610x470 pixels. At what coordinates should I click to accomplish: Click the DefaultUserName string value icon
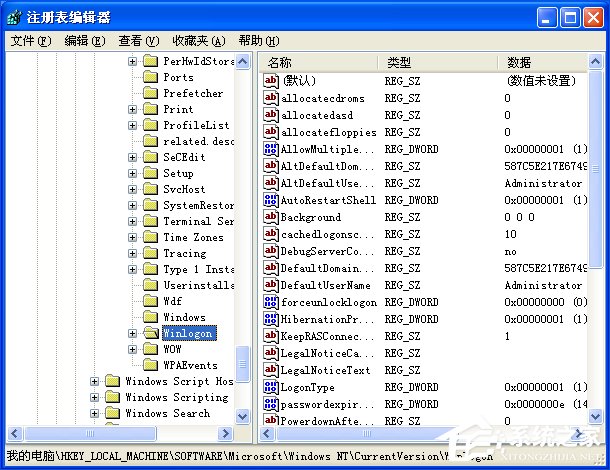click(x=270, y=285)
